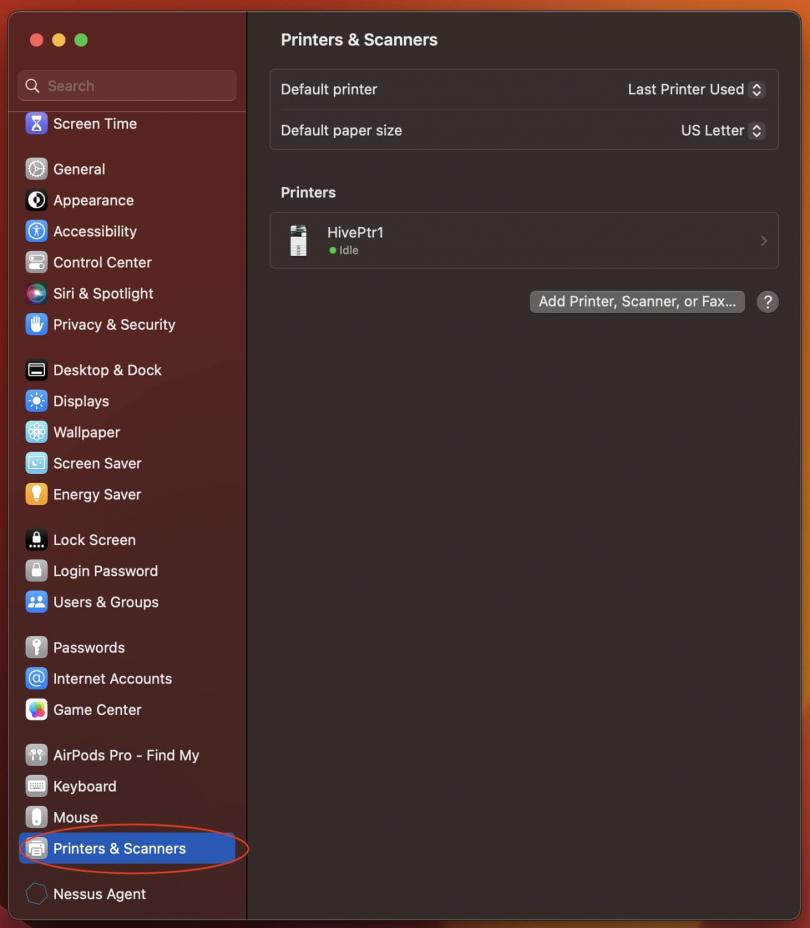Viewport: 810px width, 928px height.
Task: Click the Game Center icon
Action: point(36,710)
